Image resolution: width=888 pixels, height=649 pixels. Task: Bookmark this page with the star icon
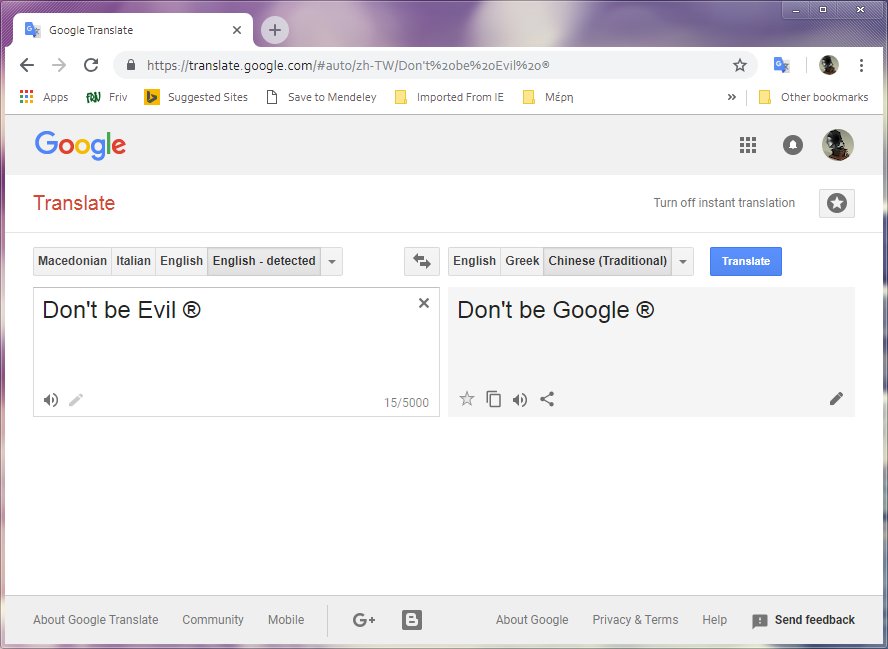(x=740, y=65)
